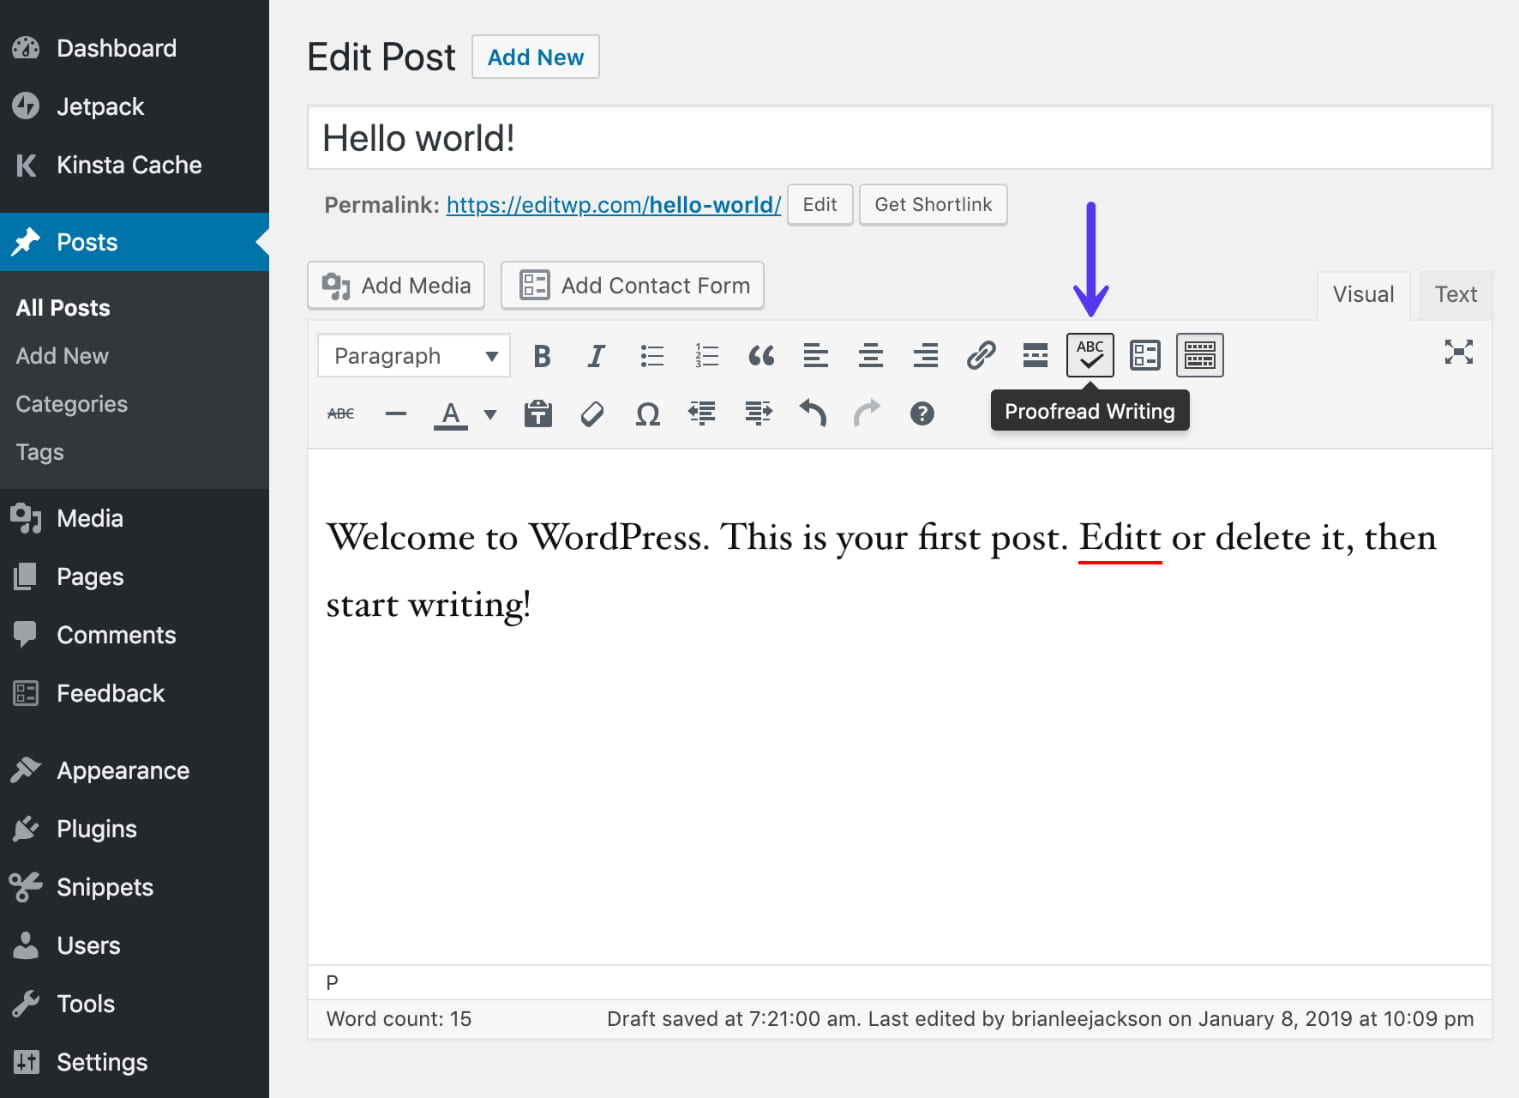Insert a blockquote
Image resolution: width=1519 pixels, height=1098 pixels.
tap(762, 355)
